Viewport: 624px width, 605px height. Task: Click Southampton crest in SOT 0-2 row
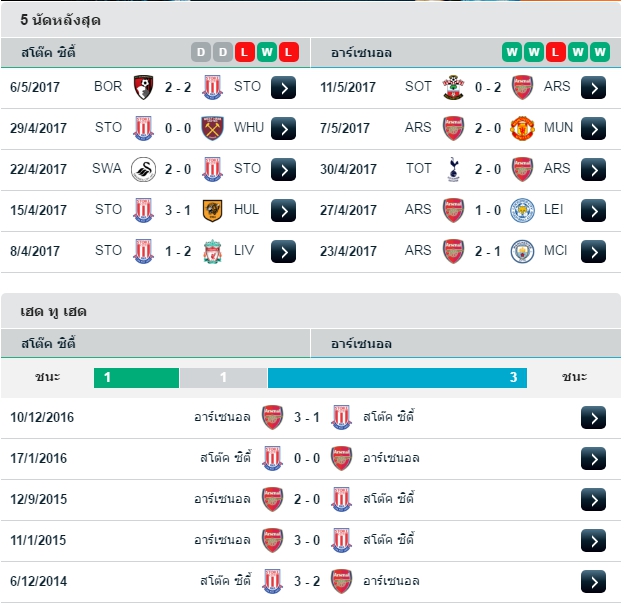point(453,87)
